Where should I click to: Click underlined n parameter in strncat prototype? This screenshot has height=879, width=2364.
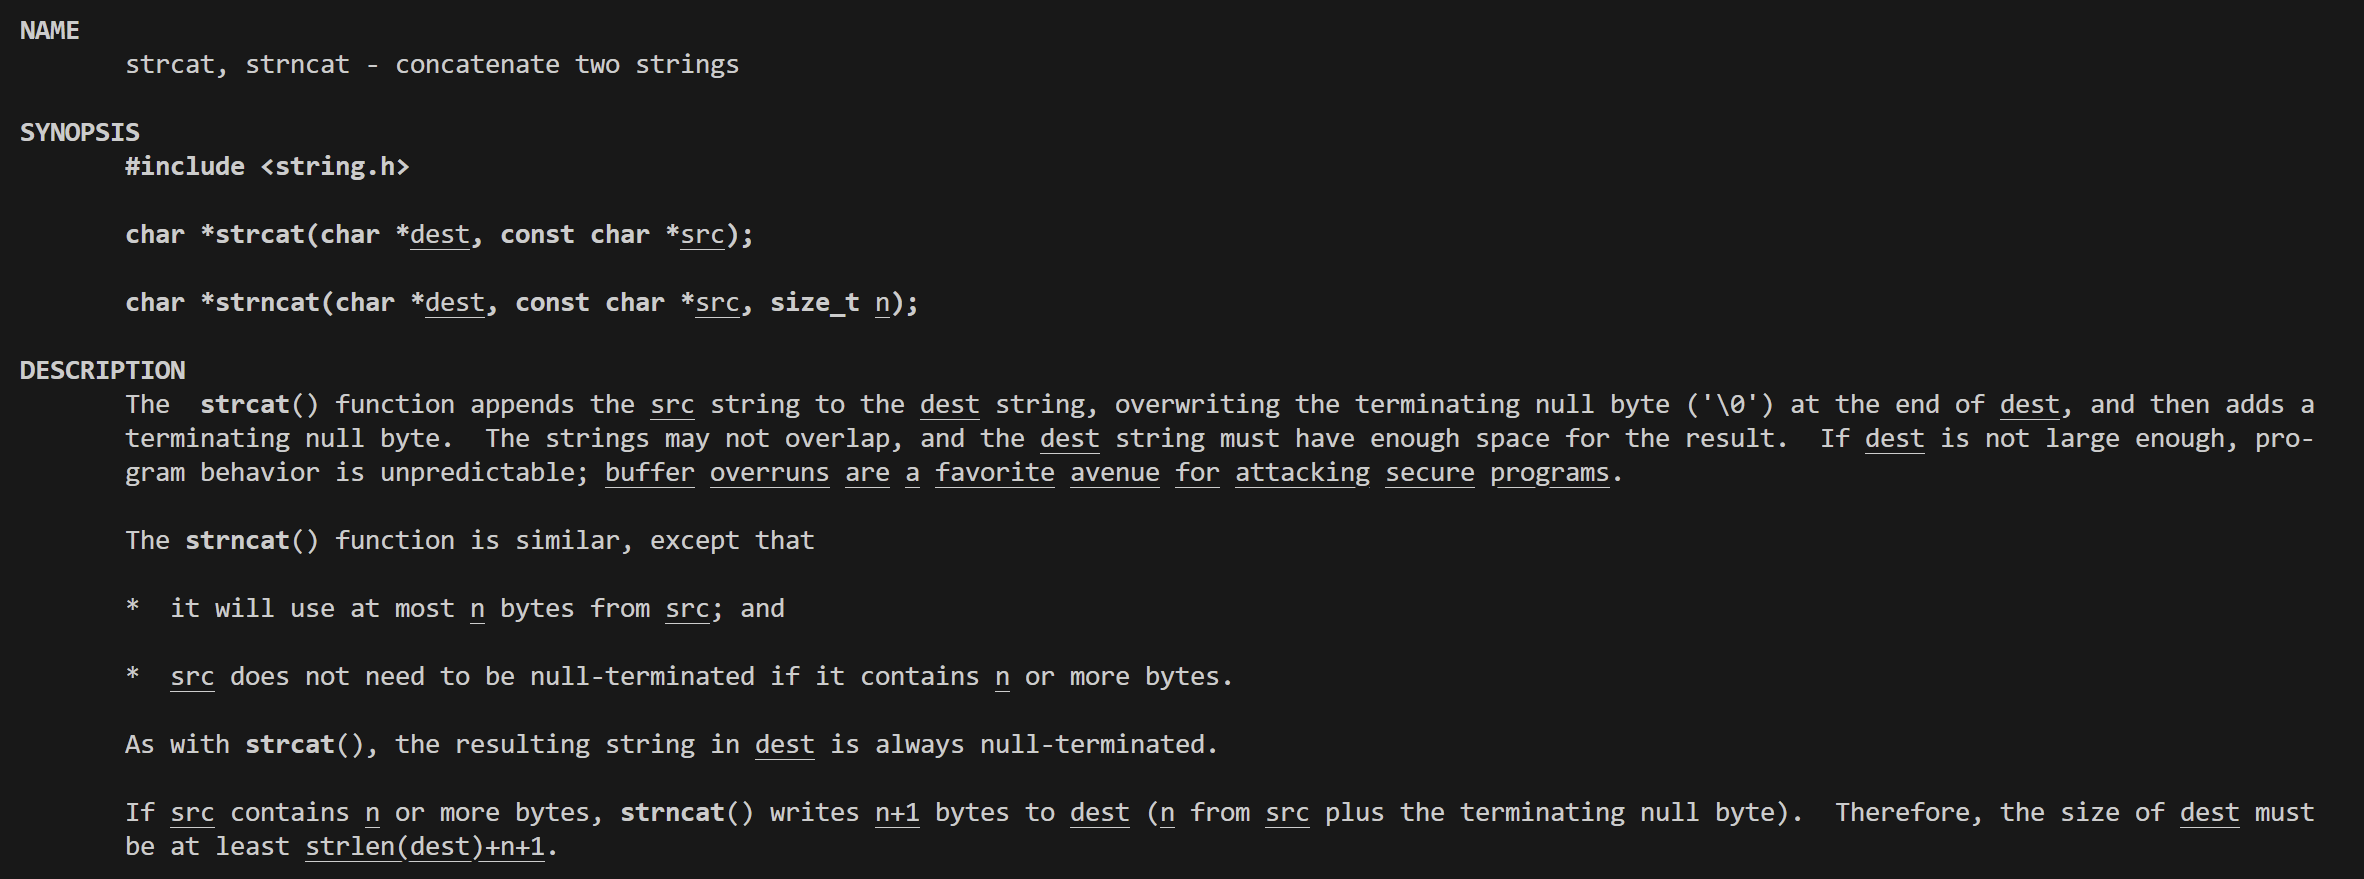coord(882,303)
